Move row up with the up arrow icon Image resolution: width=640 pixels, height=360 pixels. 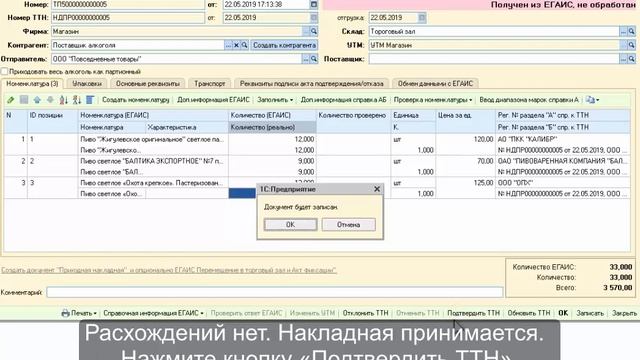click(x=37, y=100)
